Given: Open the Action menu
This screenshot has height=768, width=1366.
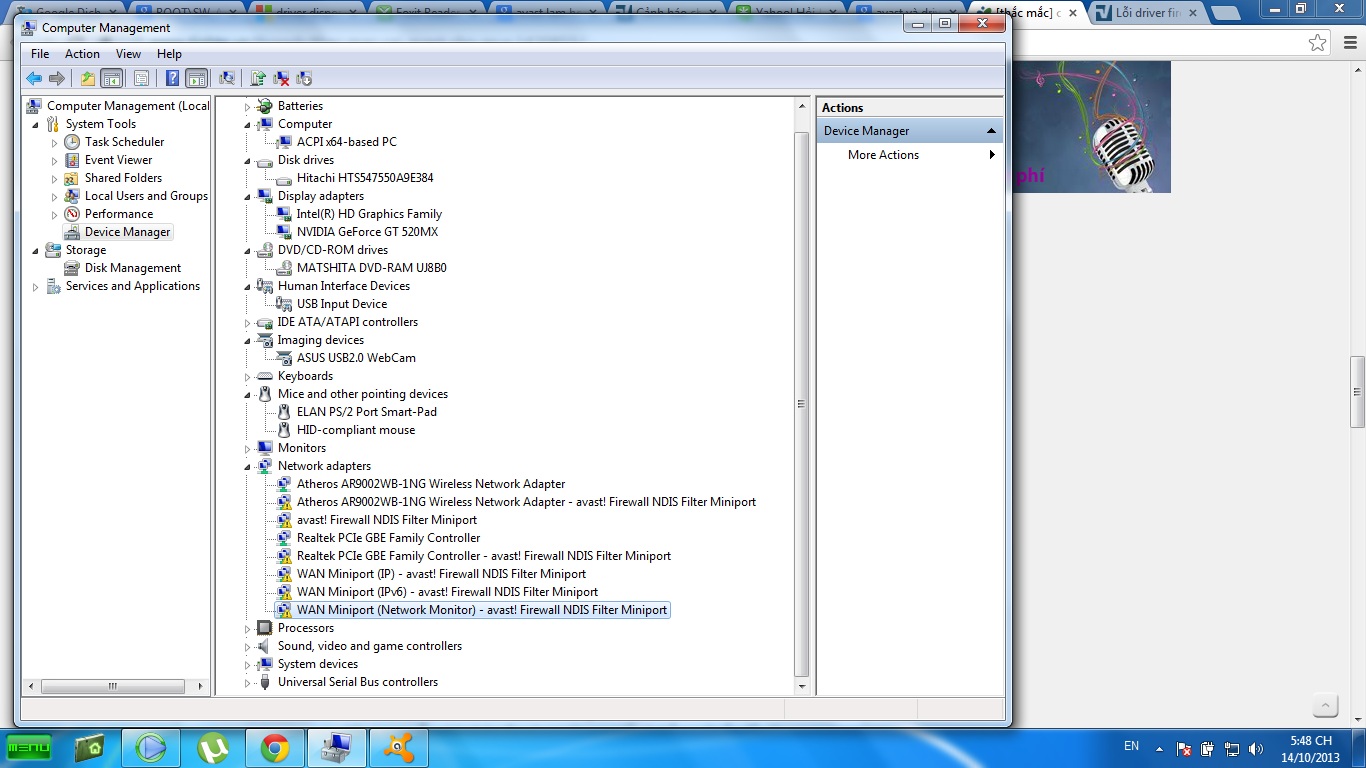Looking at the screenshot, I should pyautogui.click(x=82, y=54).
